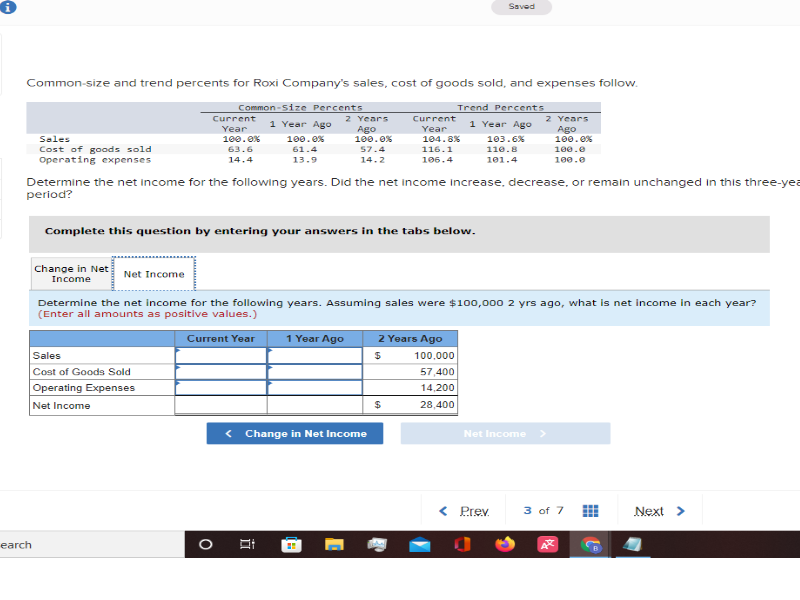Launch Microsoft Office from taskbar

[462, 544]
